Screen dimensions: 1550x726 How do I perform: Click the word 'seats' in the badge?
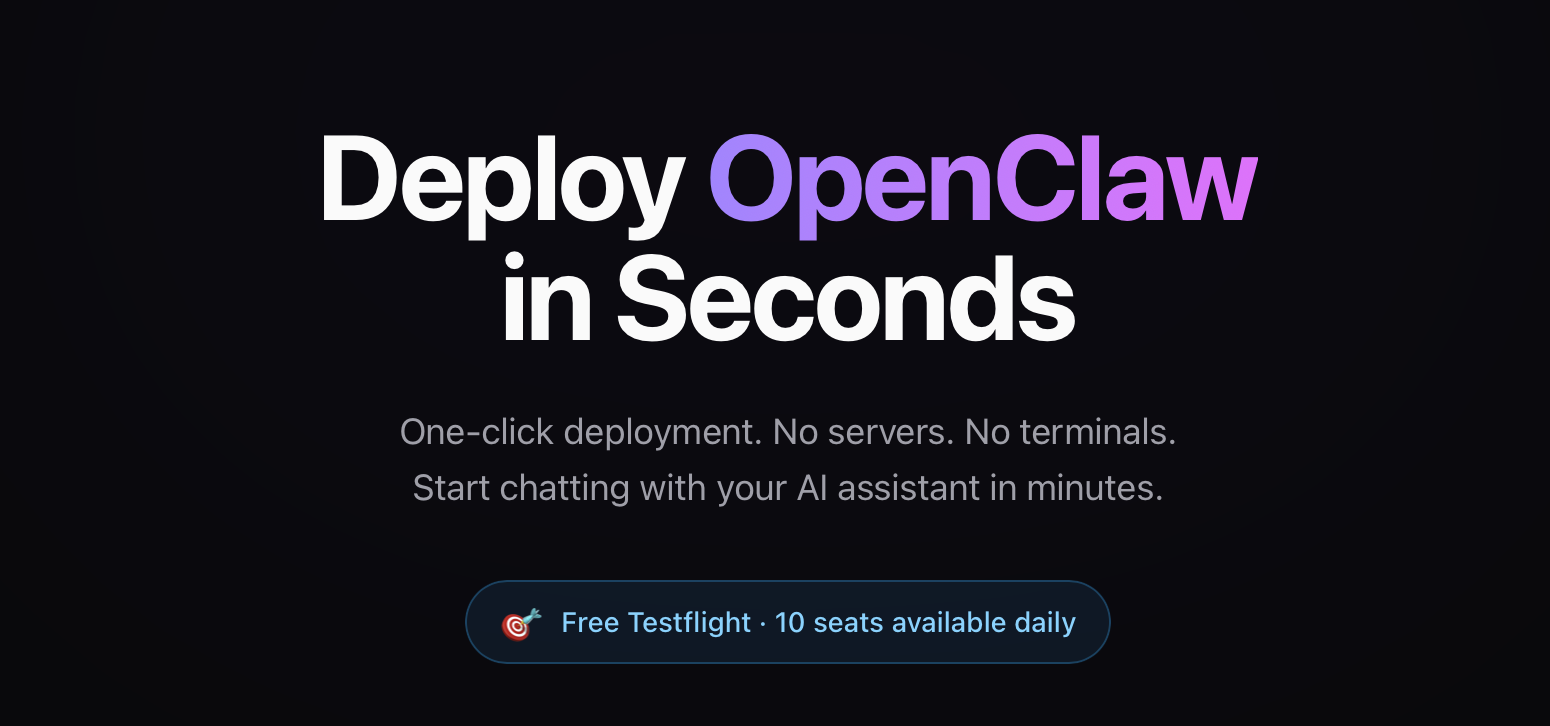pos(848,622)
